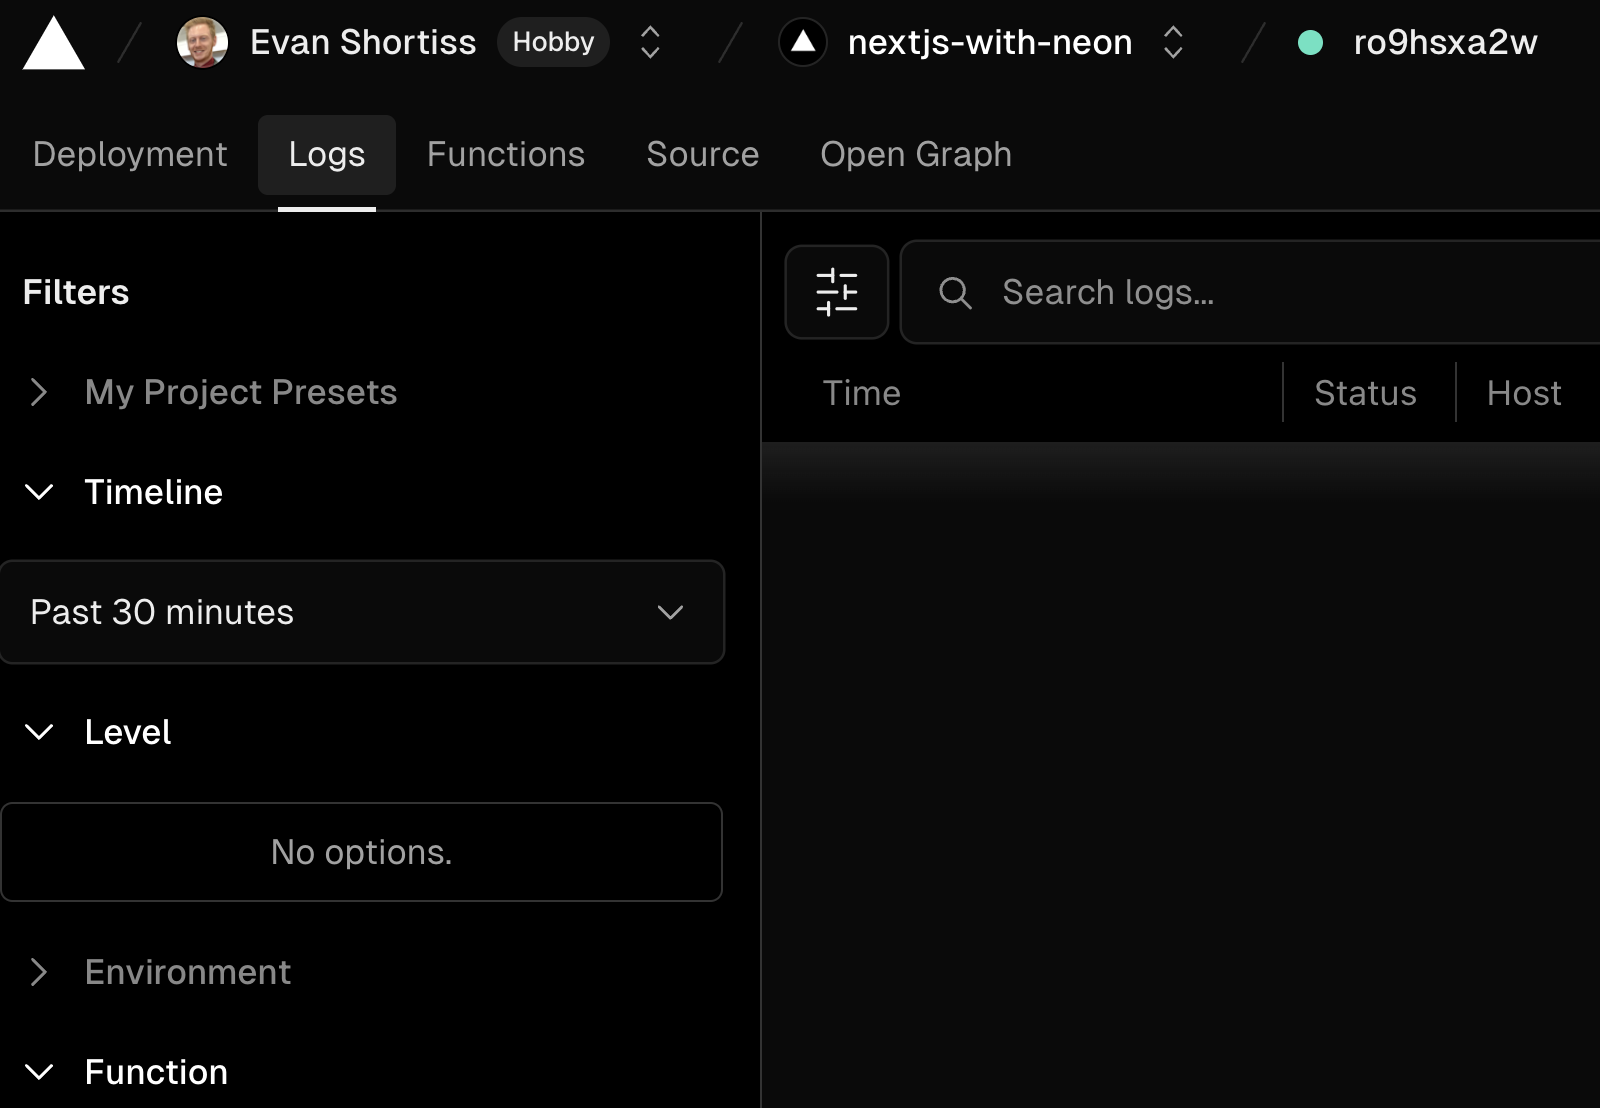The height and width of the screenshot is (1108, 1600).
Task: Go to the Source tab
Action: click(703, 154)
